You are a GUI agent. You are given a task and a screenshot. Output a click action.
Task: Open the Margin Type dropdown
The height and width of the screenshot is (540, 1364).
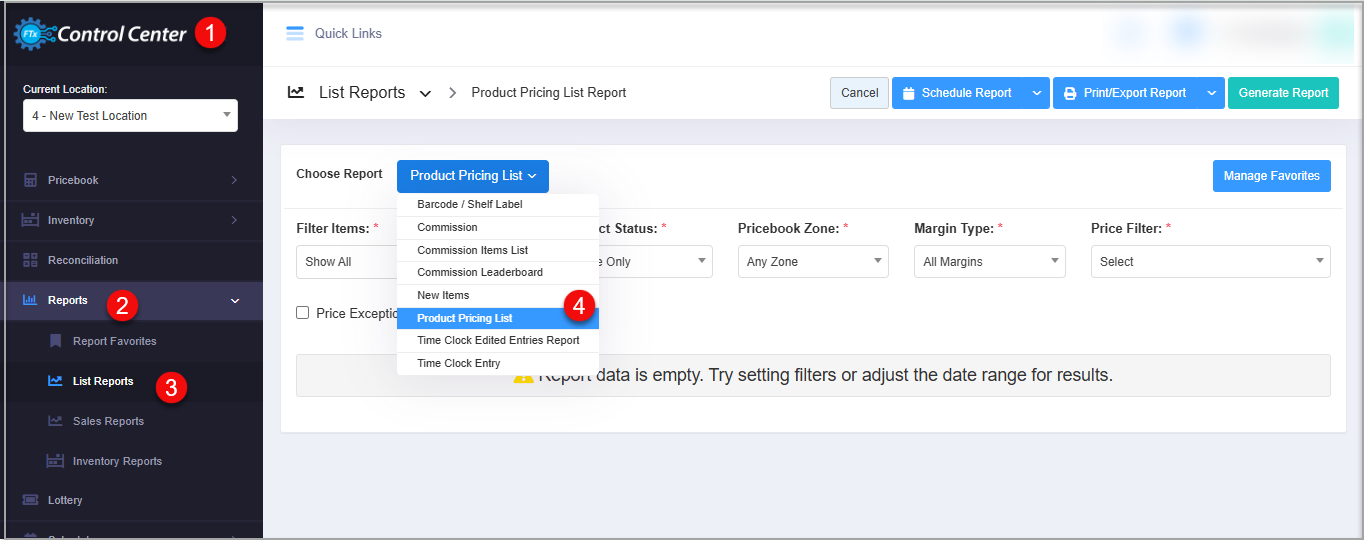pyautogui.click(x=989, y=262)
